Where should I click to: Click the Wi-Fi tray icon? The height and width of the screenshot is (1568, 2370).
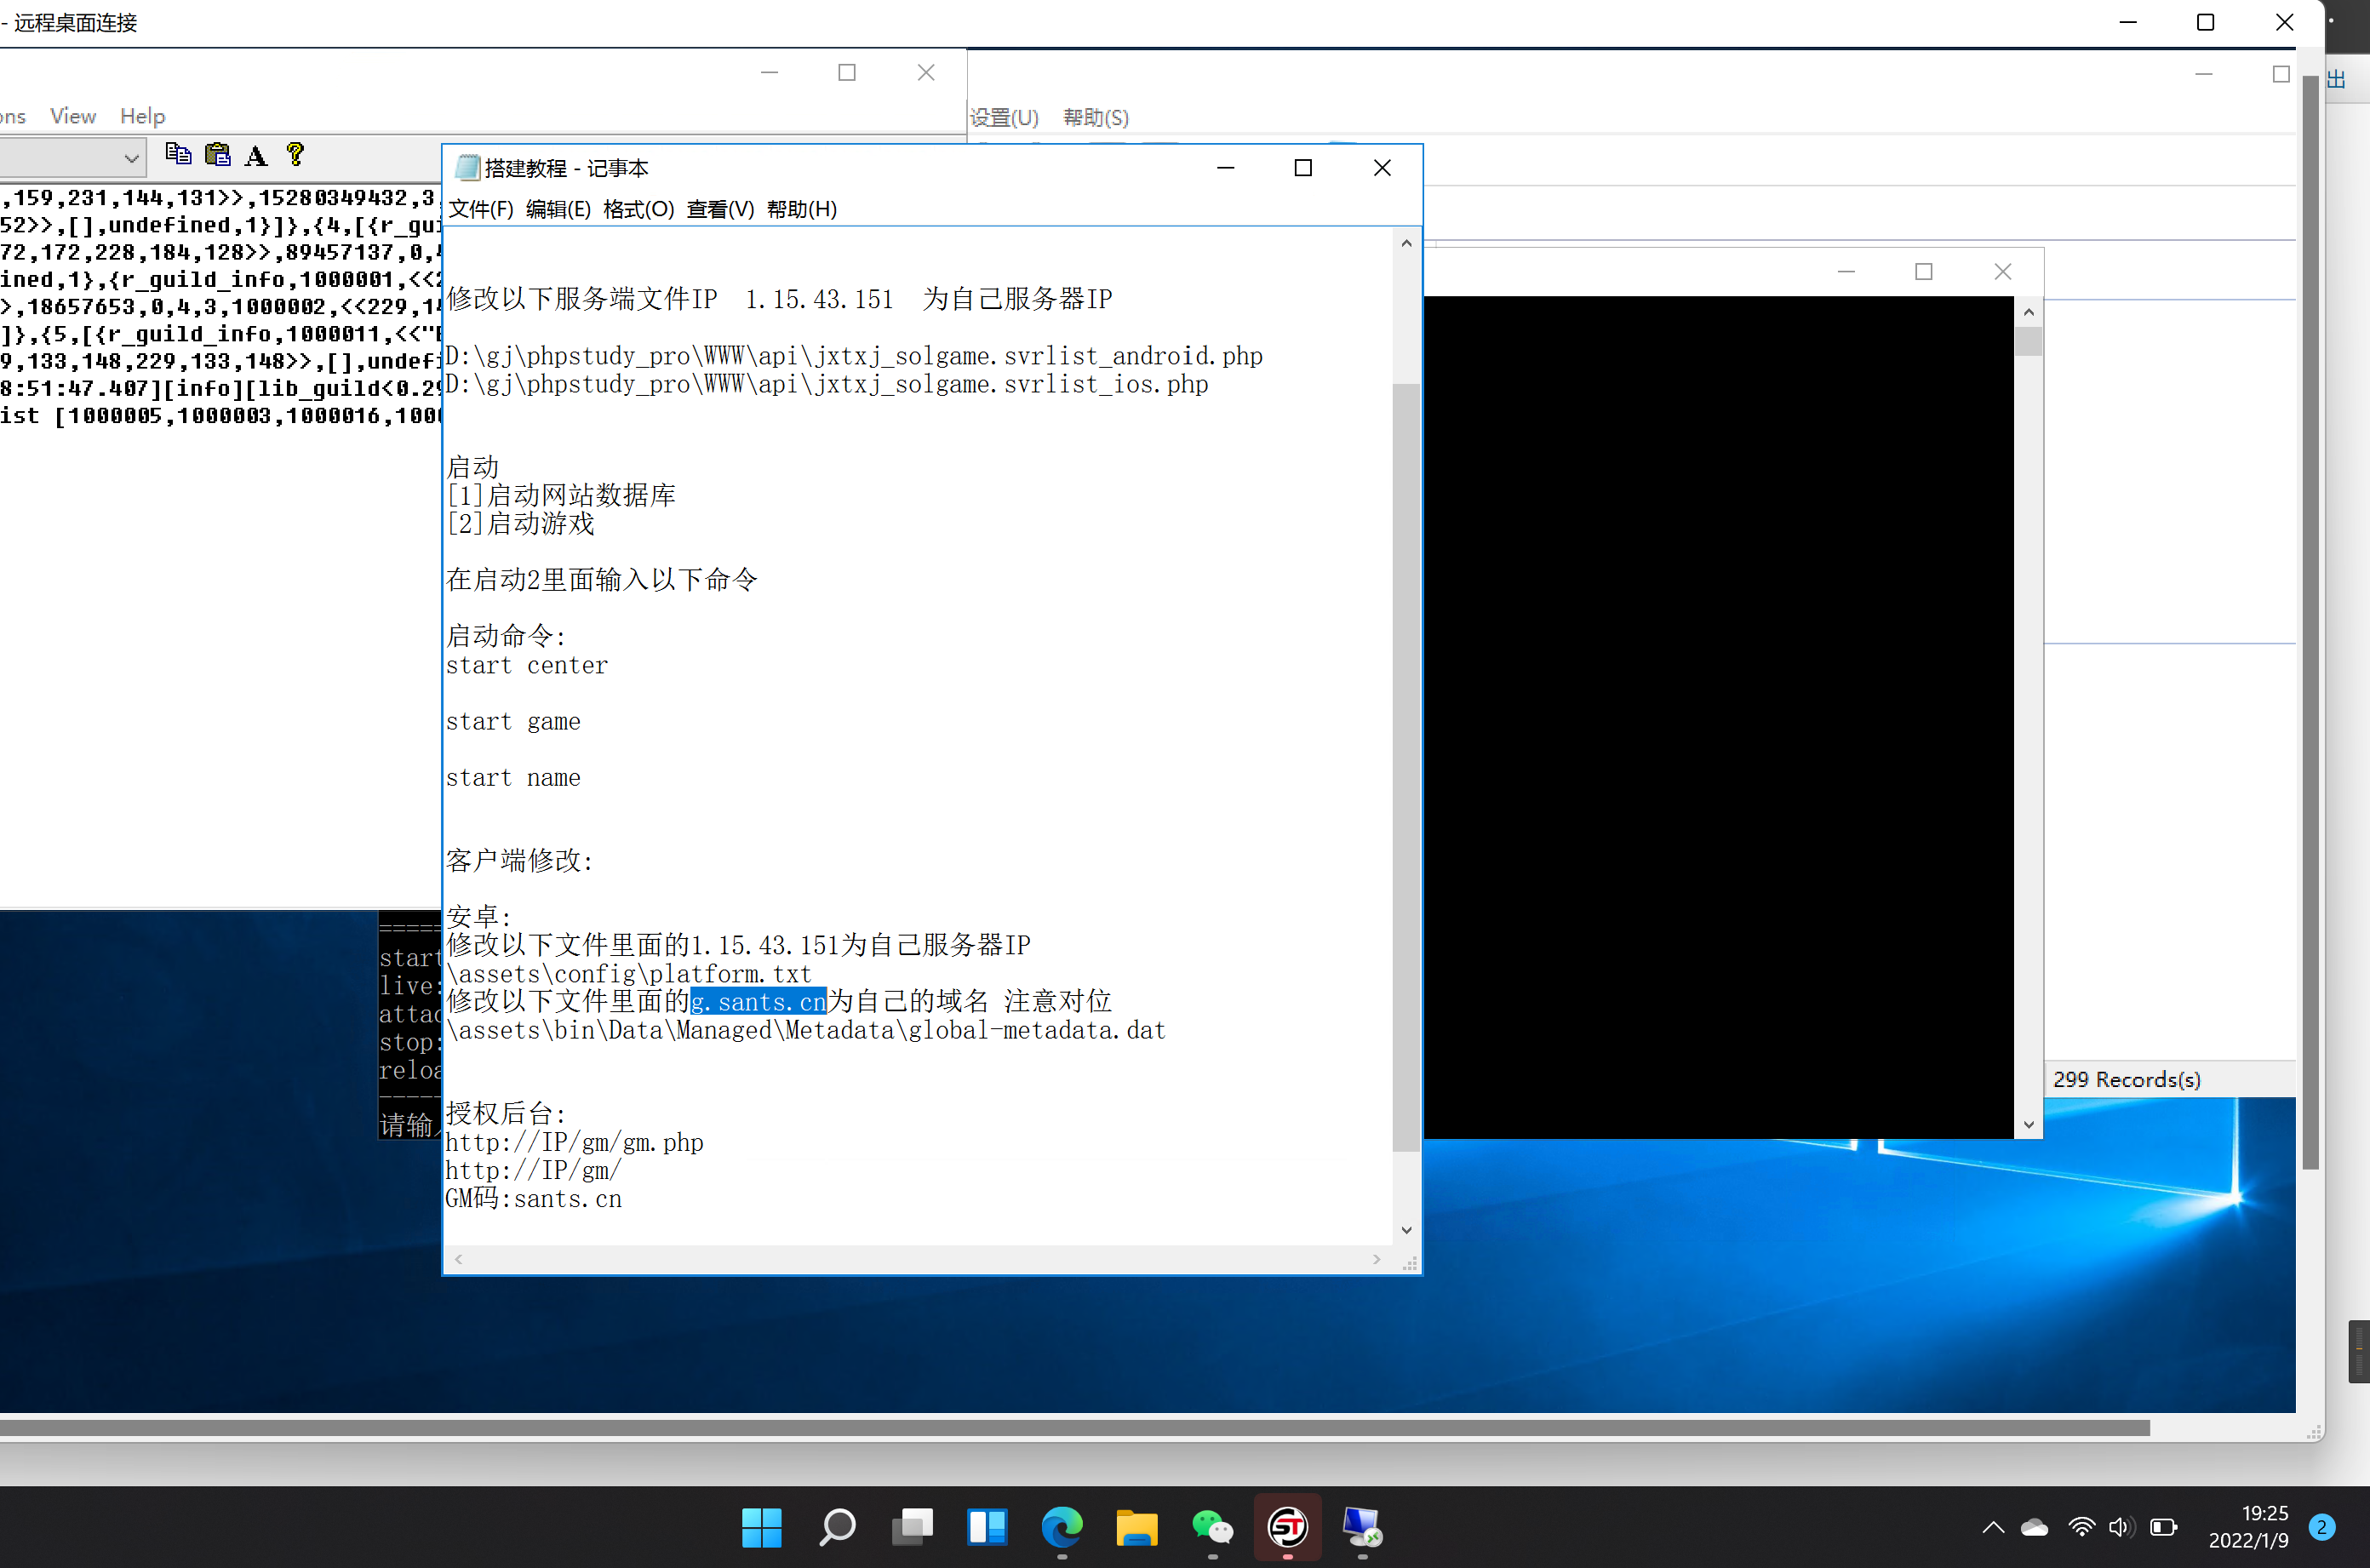(2082, 1527)
